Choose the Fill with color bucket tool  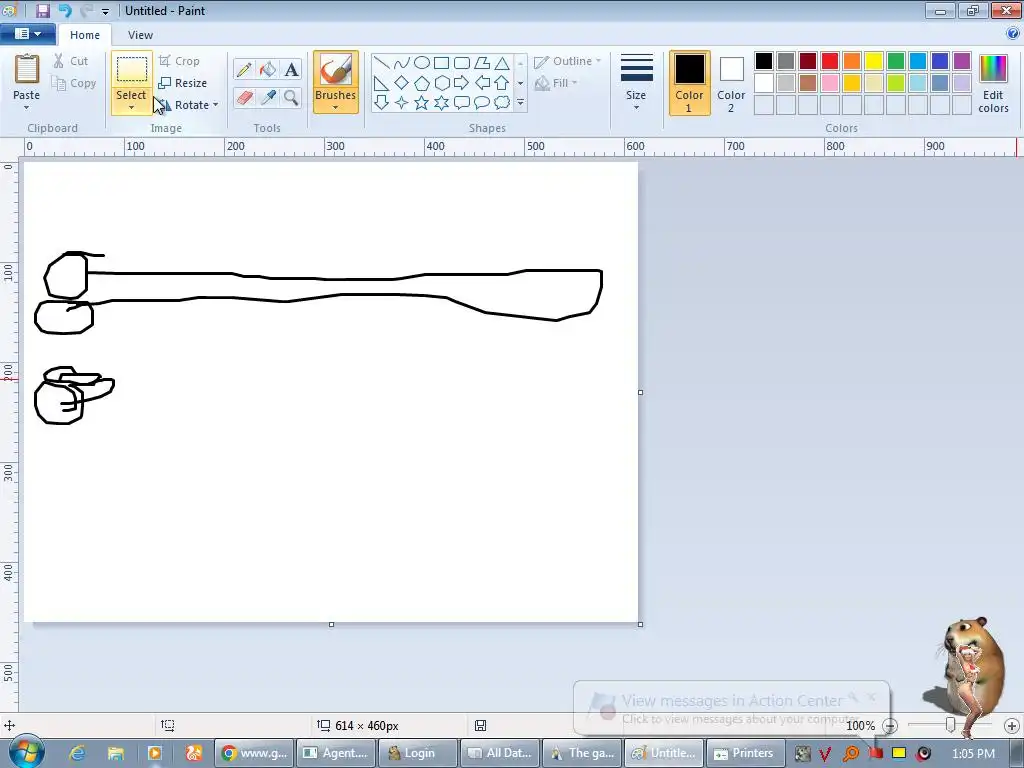click(268, 69)
